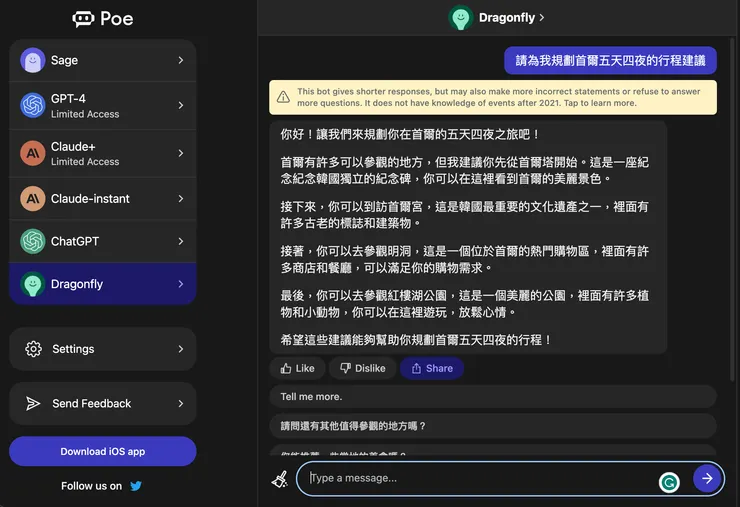Screen dimensions: 740x507
Task: Click the warning triangle icon in notice
Action: point(283,97)
